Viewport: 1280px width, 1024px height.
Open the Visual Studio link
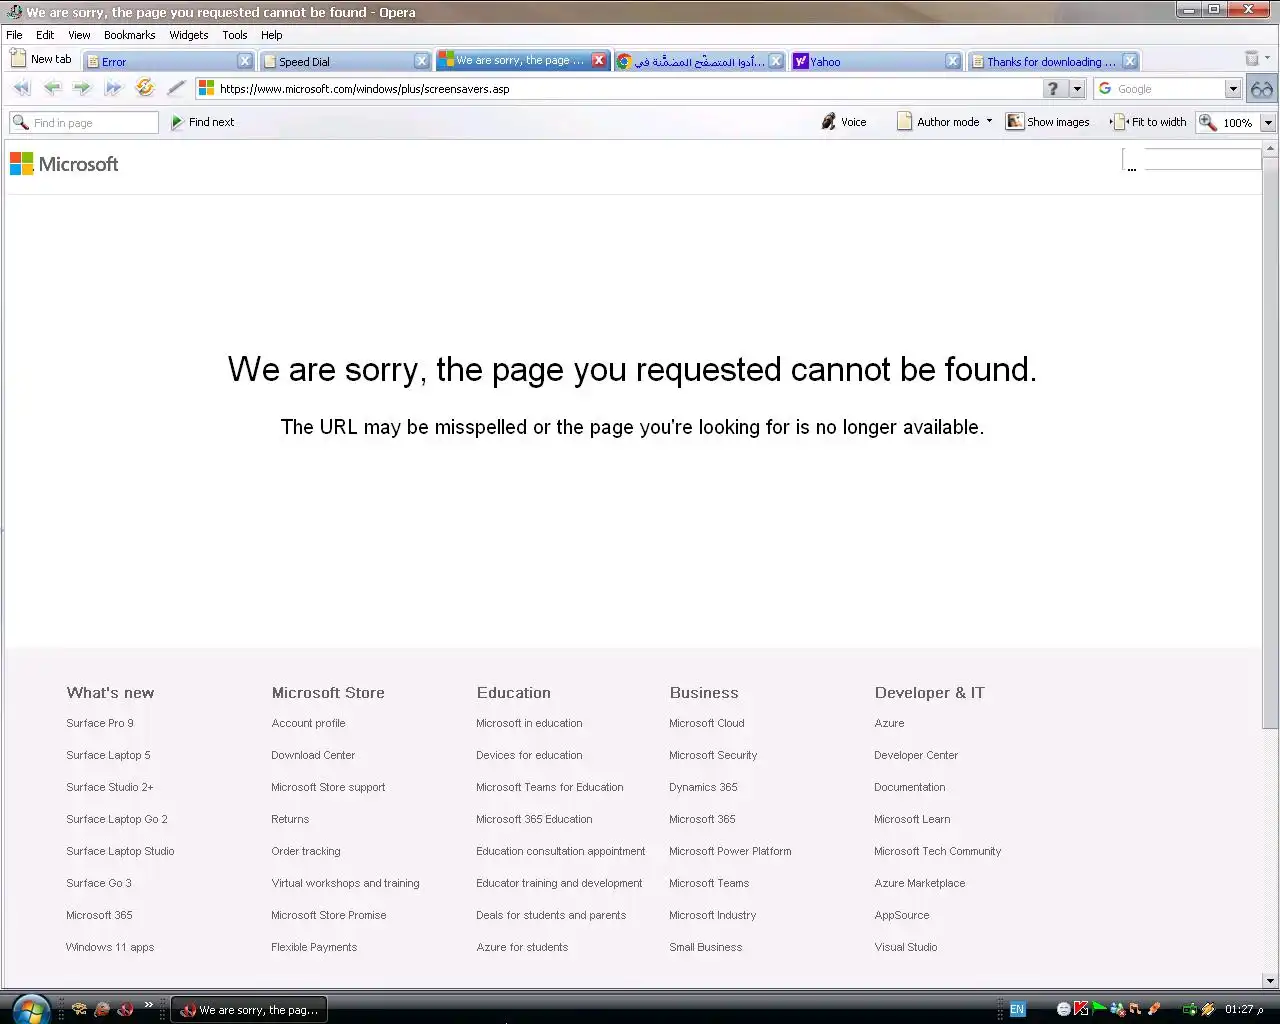[x=906, y=947]
